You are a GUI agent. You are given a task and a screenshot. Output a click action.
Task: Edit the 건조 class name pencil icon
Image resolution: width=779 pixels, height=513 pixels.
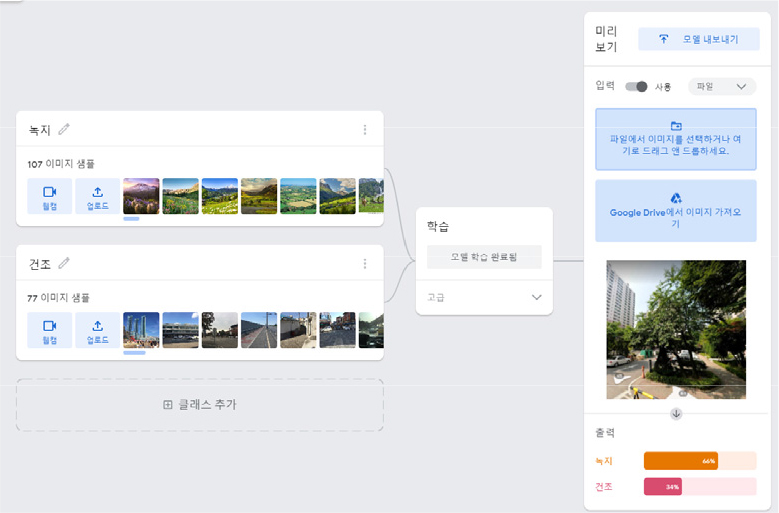64,263
